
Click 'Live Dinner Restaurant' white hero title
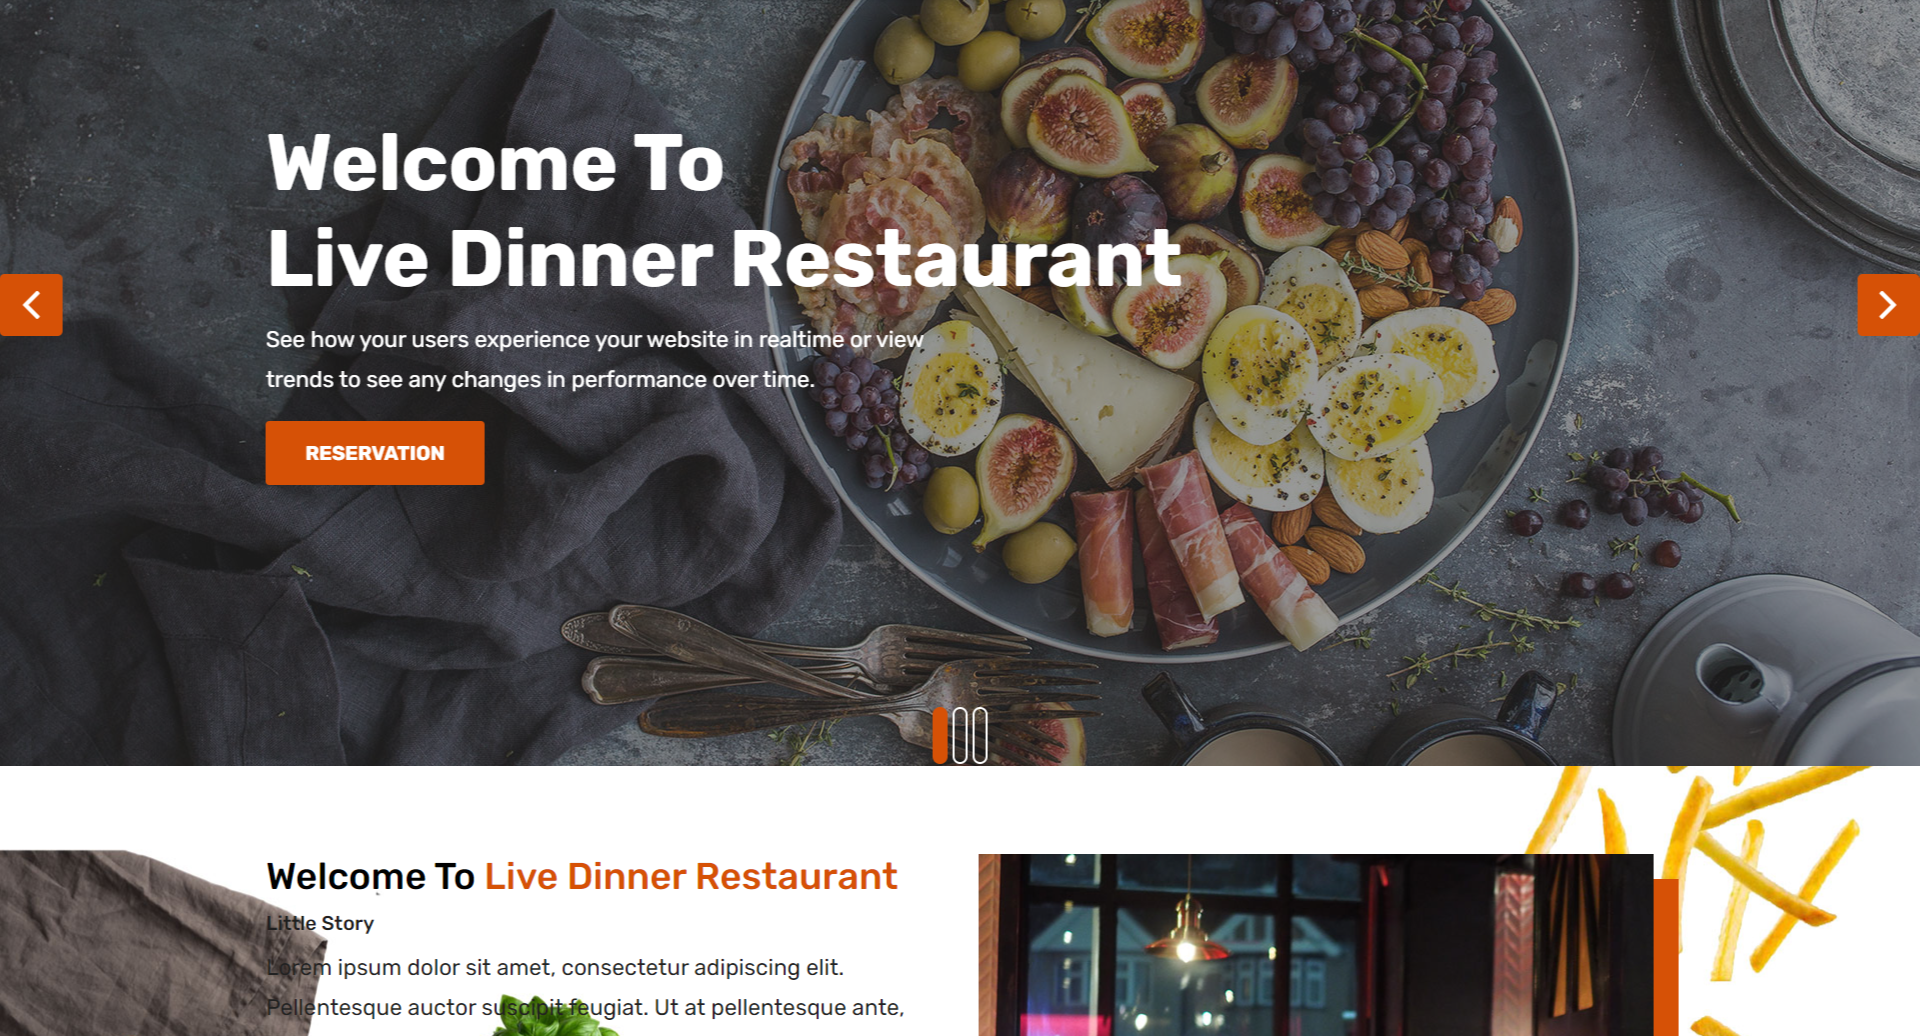click(724, 259)
